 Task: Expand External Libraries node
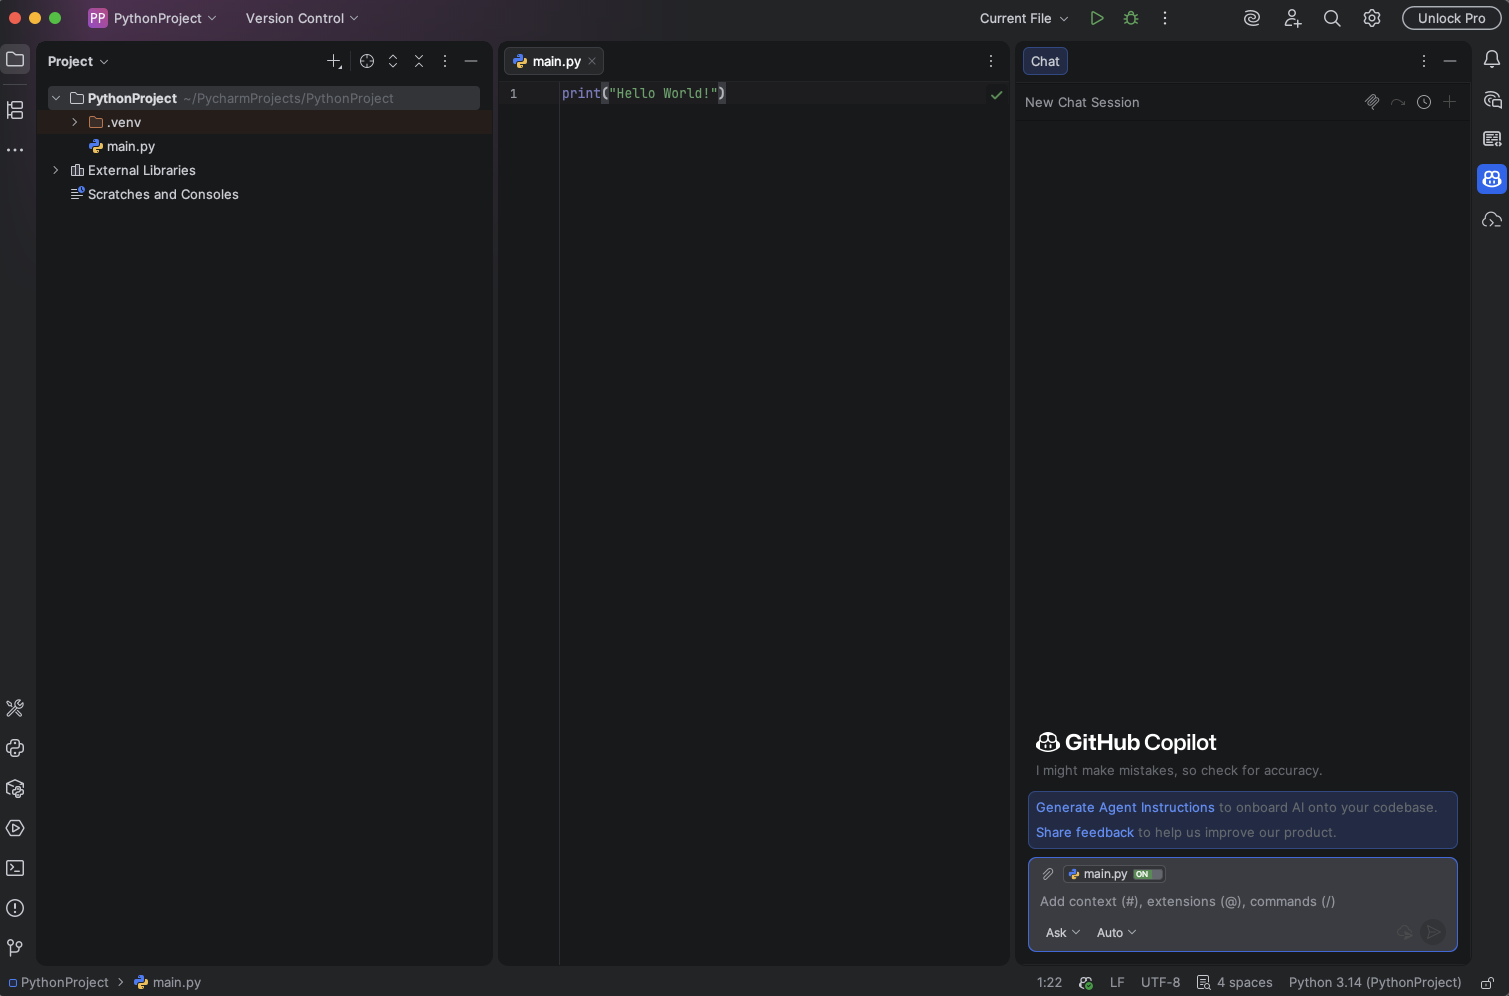click(x=56, y=170)
